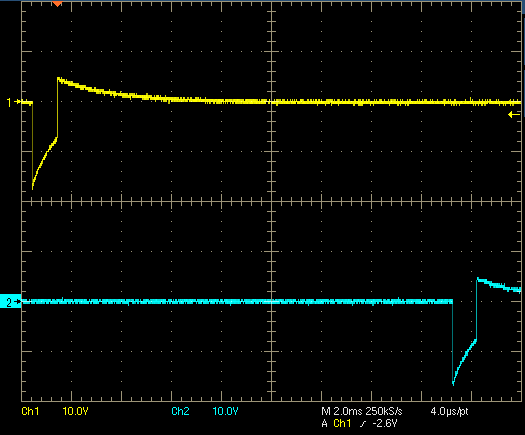Image resolution: width=525 pixels, height=435 pixels.
Task: Click the flat cyan Channel 2 baseline
Action: pos(237,301)
